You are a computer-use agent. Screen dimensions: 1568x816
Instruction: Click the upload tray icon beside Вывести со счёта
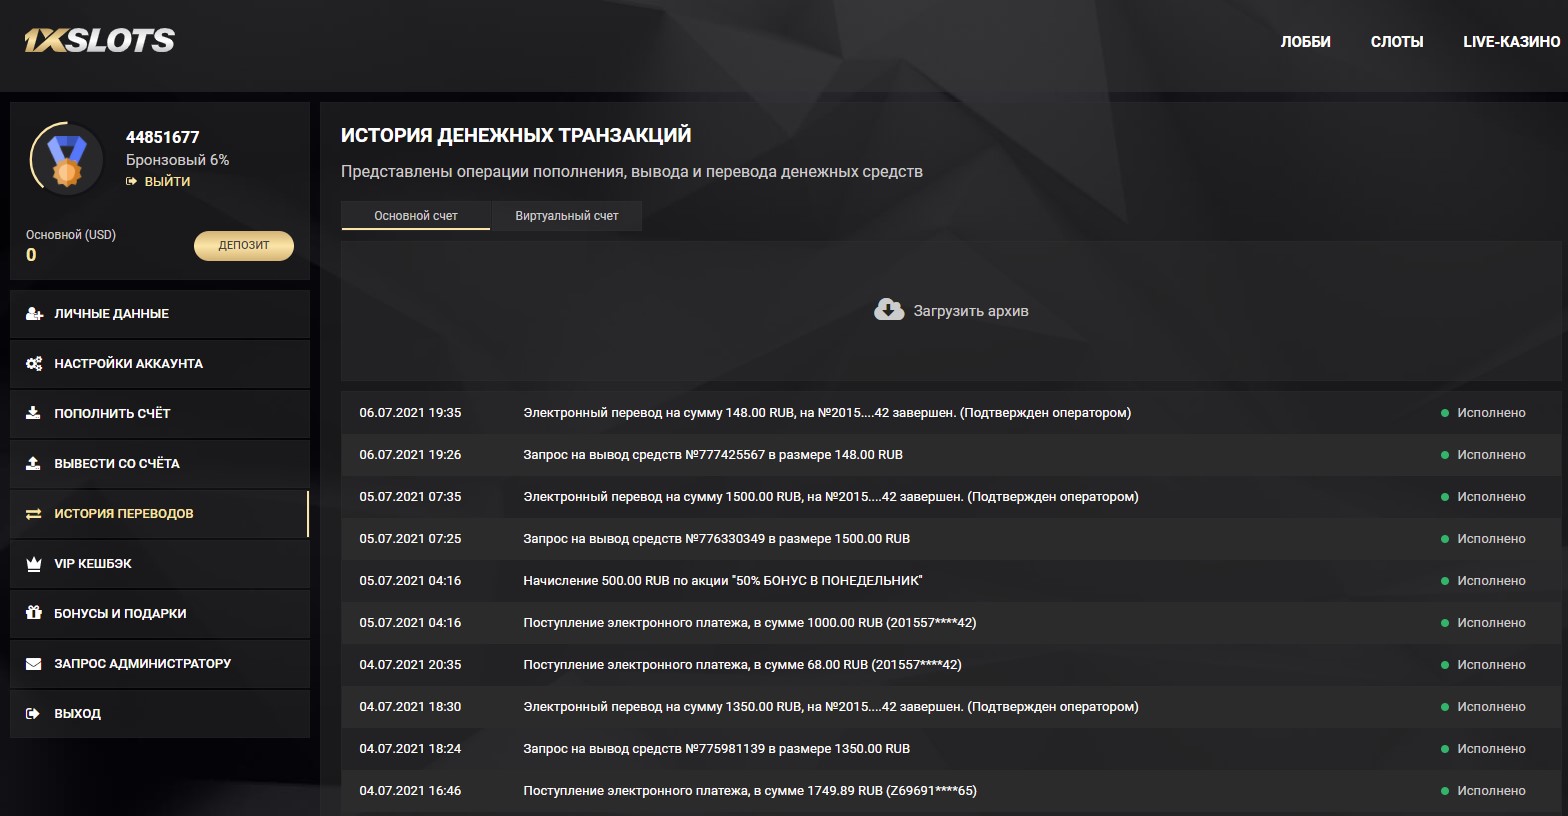33,463
